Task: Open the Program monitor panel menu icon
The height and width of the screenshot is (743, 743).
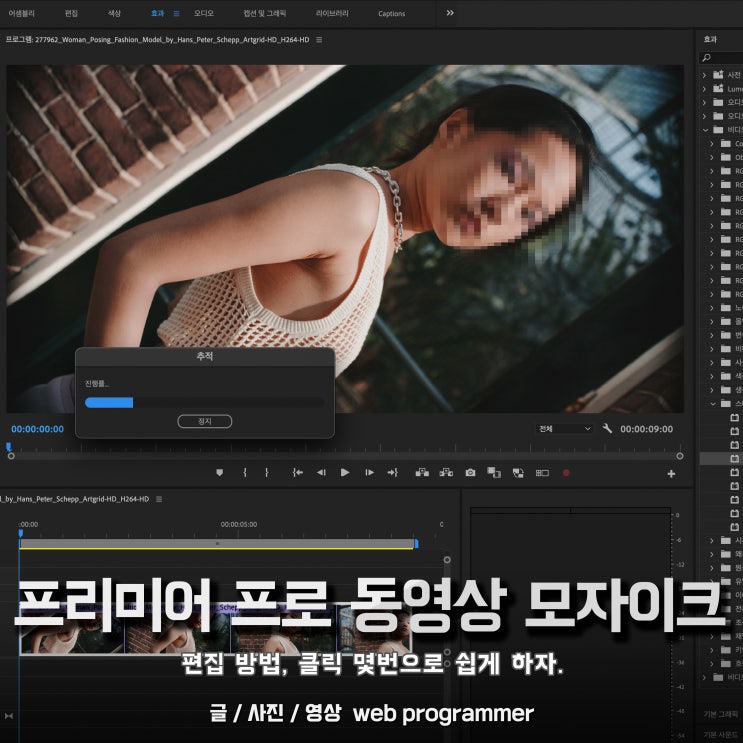Action: [319, 40]
